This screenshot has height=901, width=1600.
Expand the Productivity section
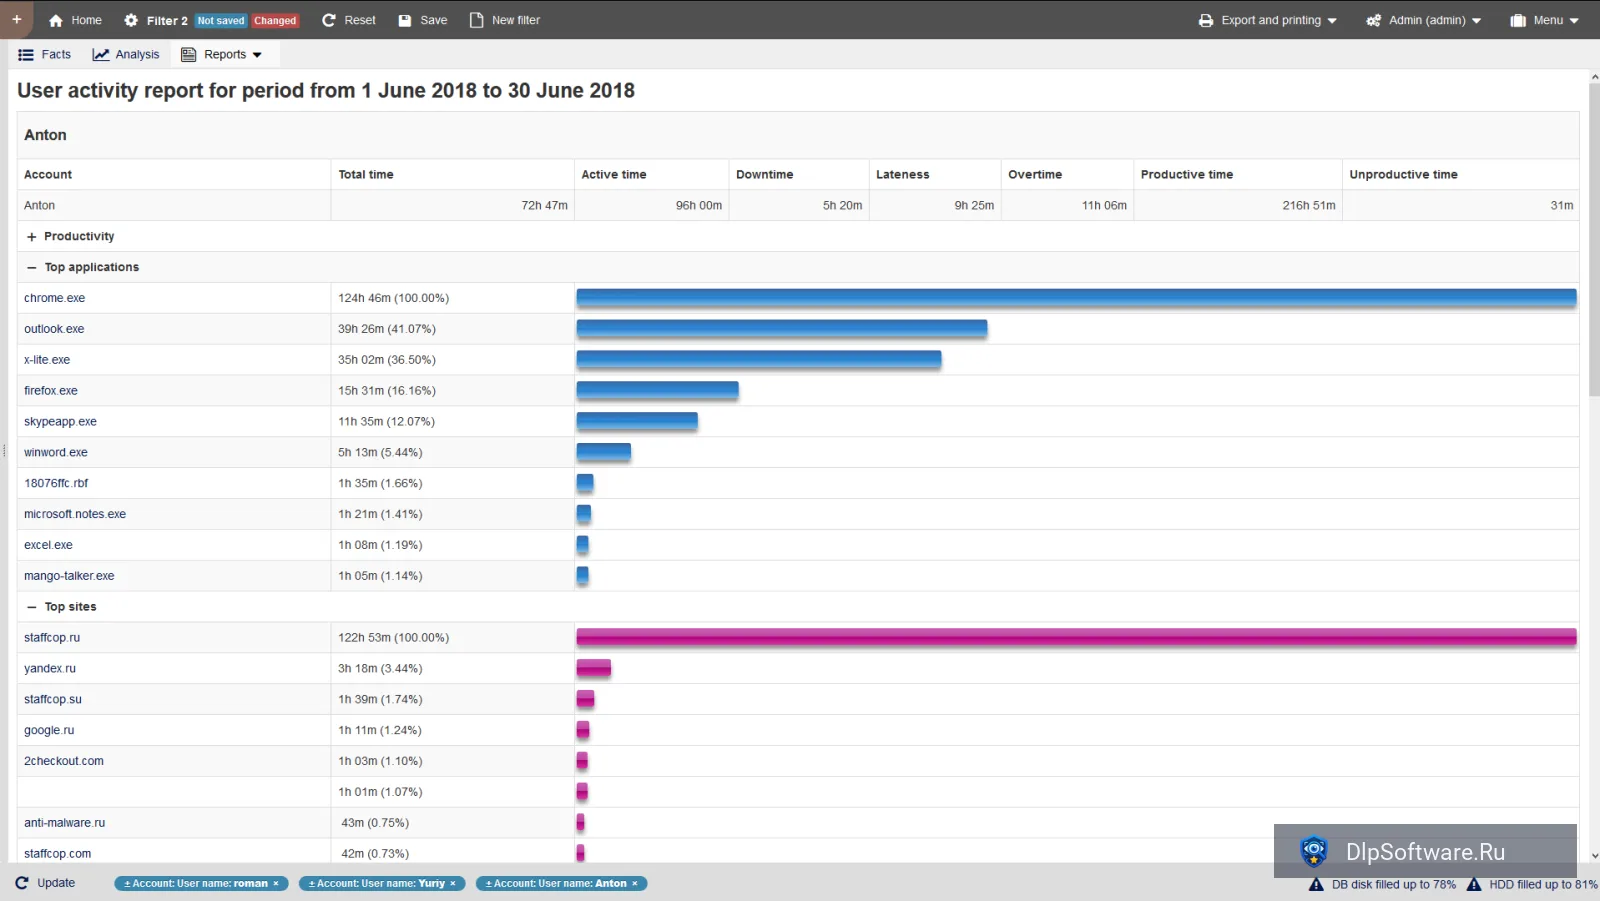tap(70, 237)
